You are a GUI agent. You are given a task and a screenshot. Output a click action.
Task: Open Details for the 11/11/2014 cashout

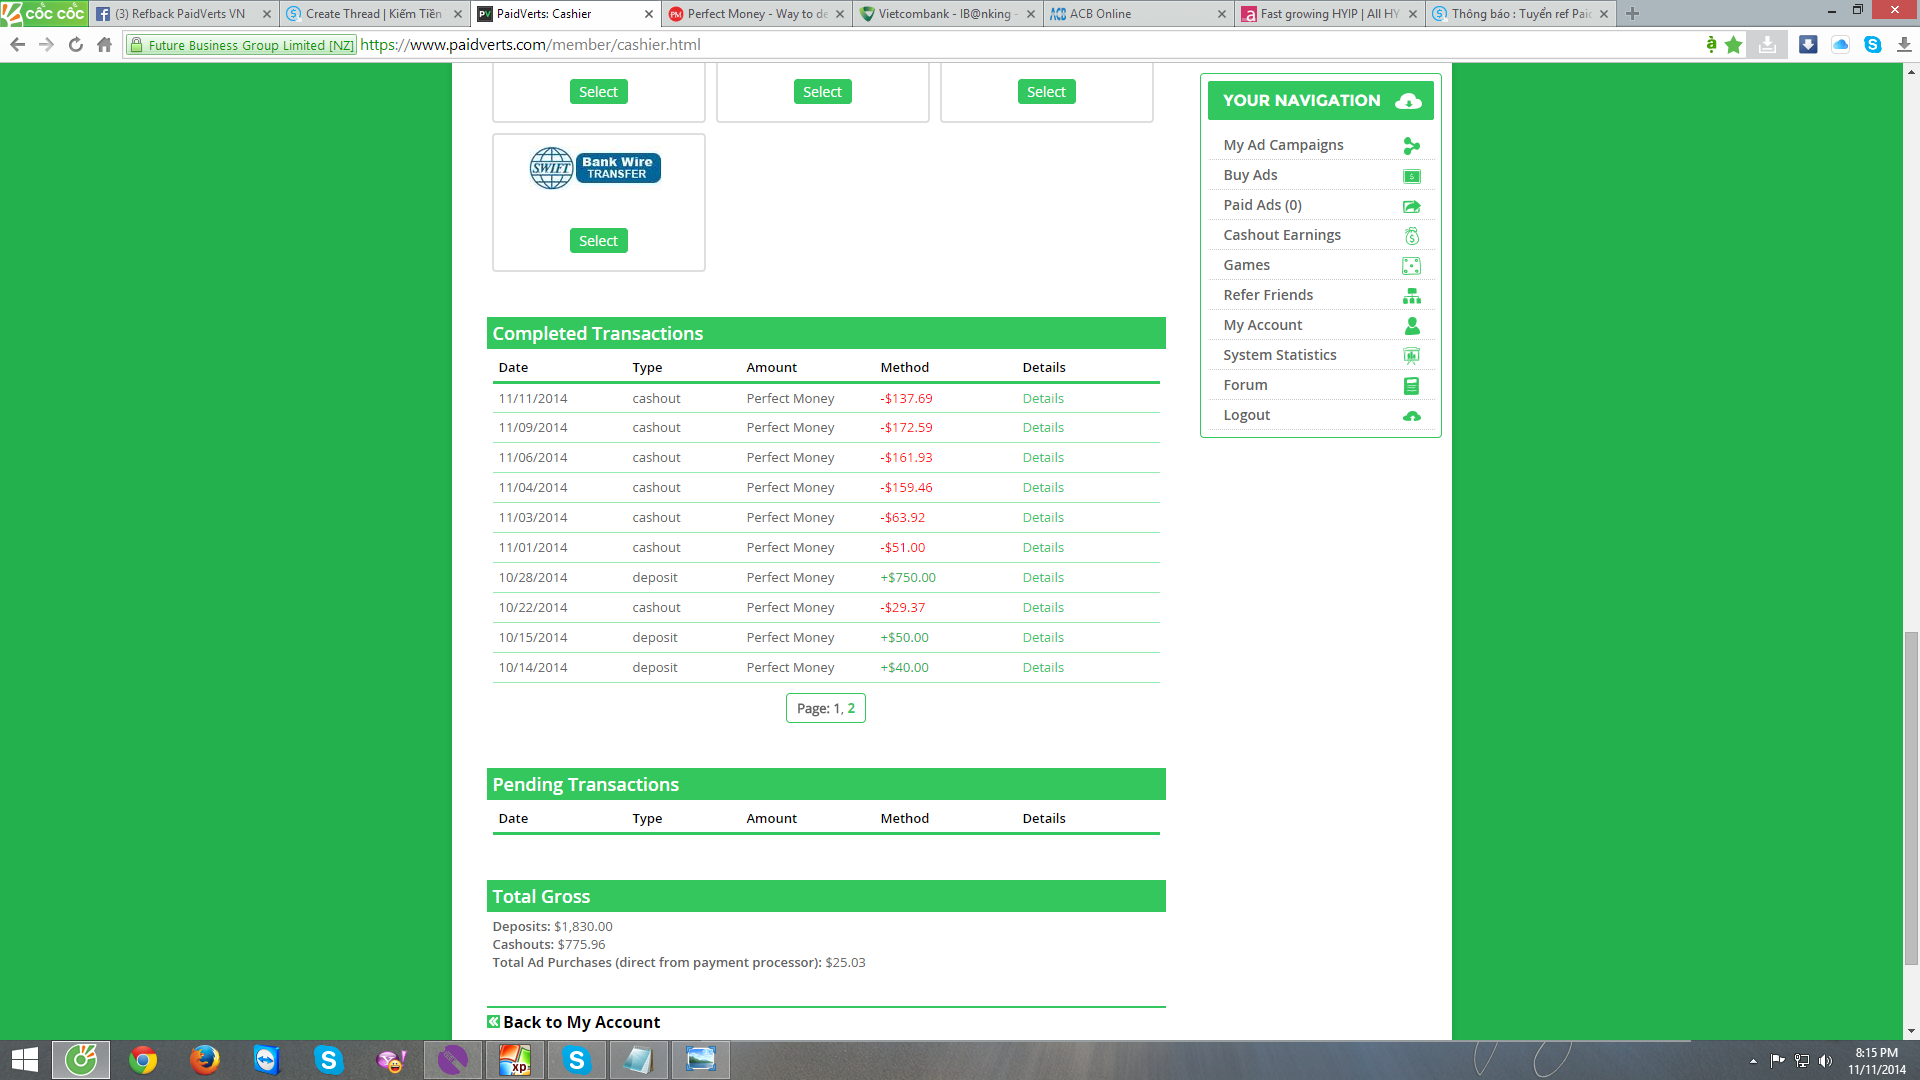point(1042,398)
